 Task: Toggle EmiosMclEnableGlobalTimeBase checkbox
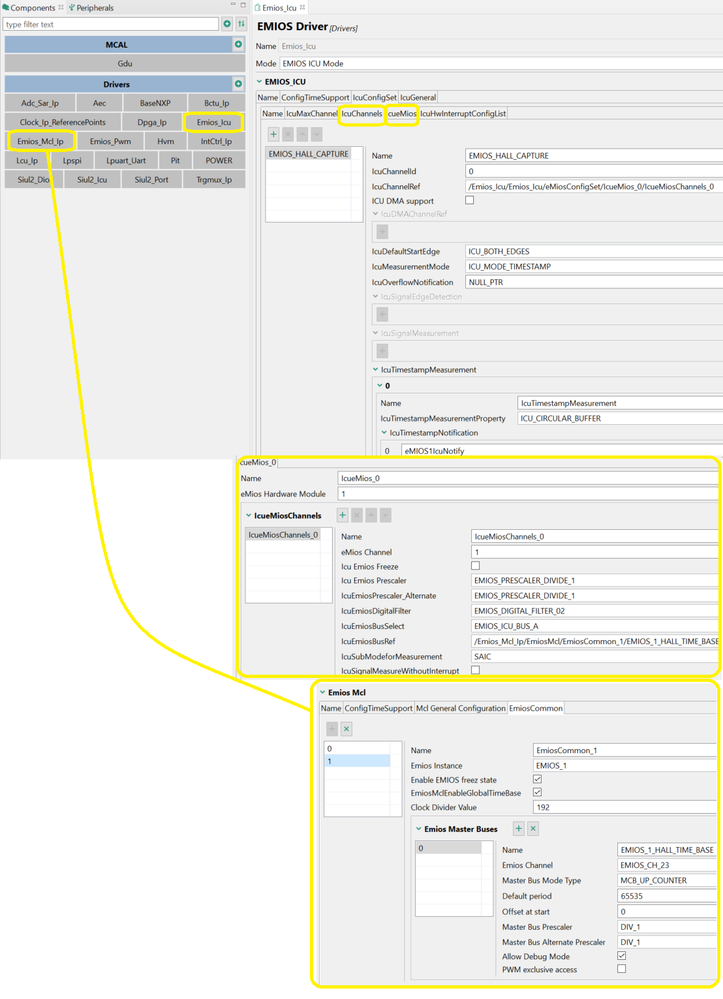click(538, 793)
